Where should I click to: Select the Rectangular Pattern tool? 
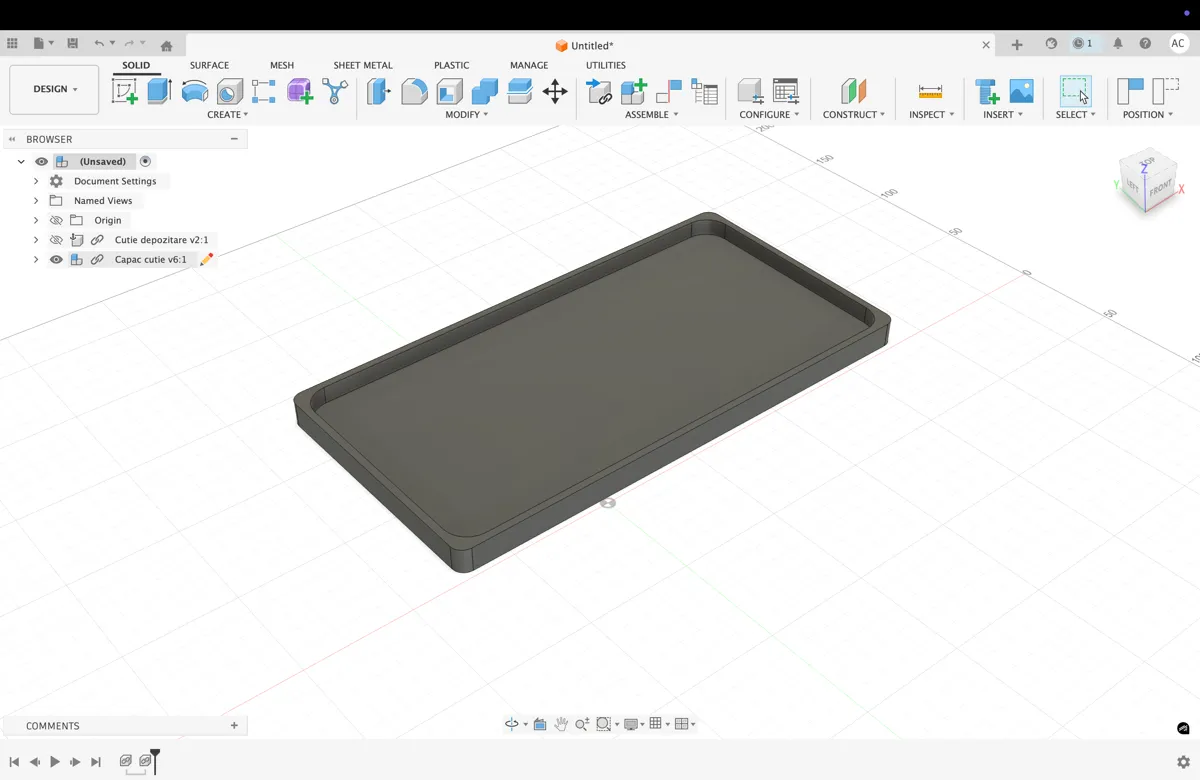coord(264,91)
